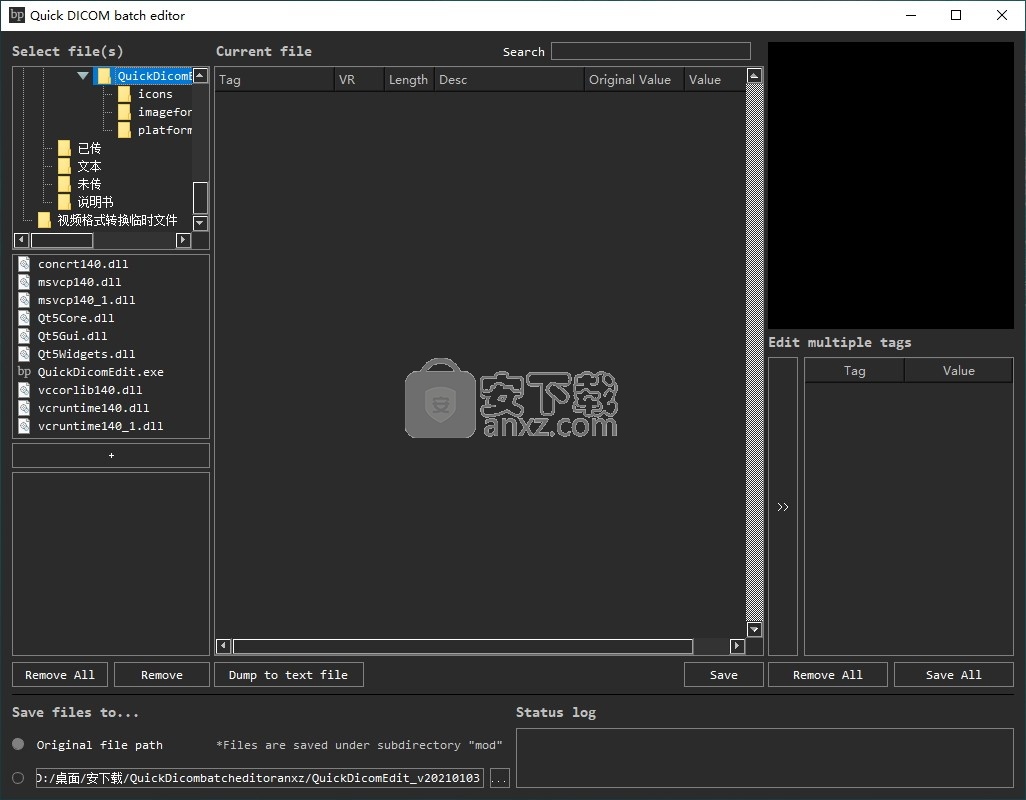
Task: Click Remove All under Edit multiple tags
Action: [828, 674]
